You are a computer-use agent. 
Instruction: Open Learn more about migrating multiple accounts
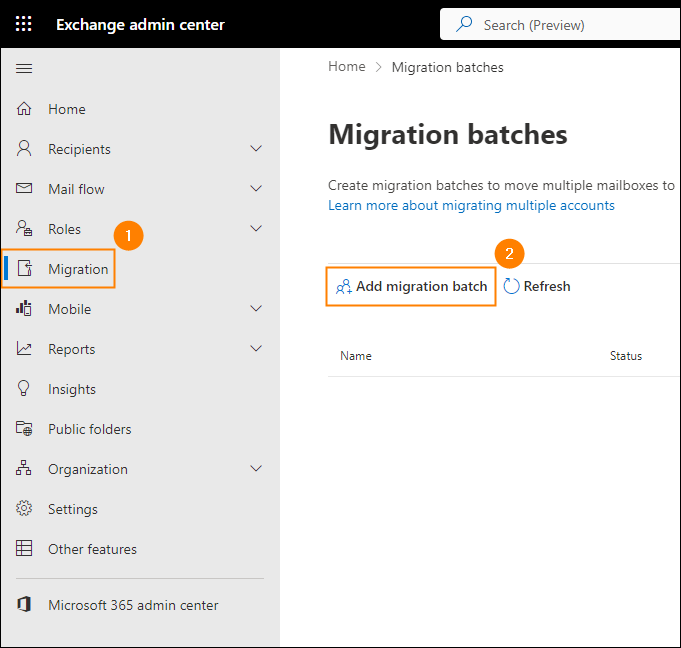click(471, 205)
